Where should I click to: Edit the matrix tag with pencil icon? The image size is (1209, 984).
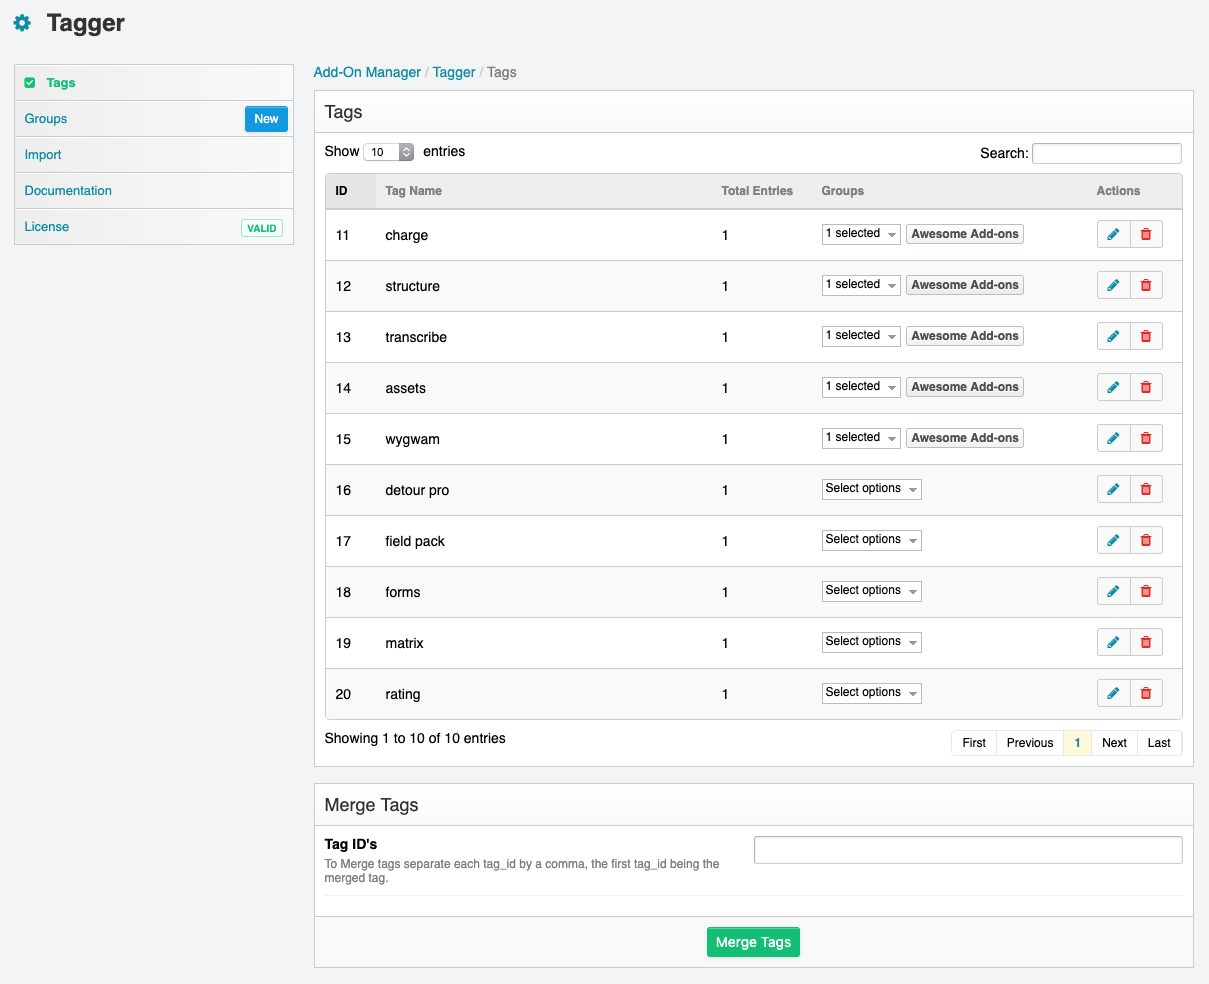pyautogui.click(x=1113, y=642)
